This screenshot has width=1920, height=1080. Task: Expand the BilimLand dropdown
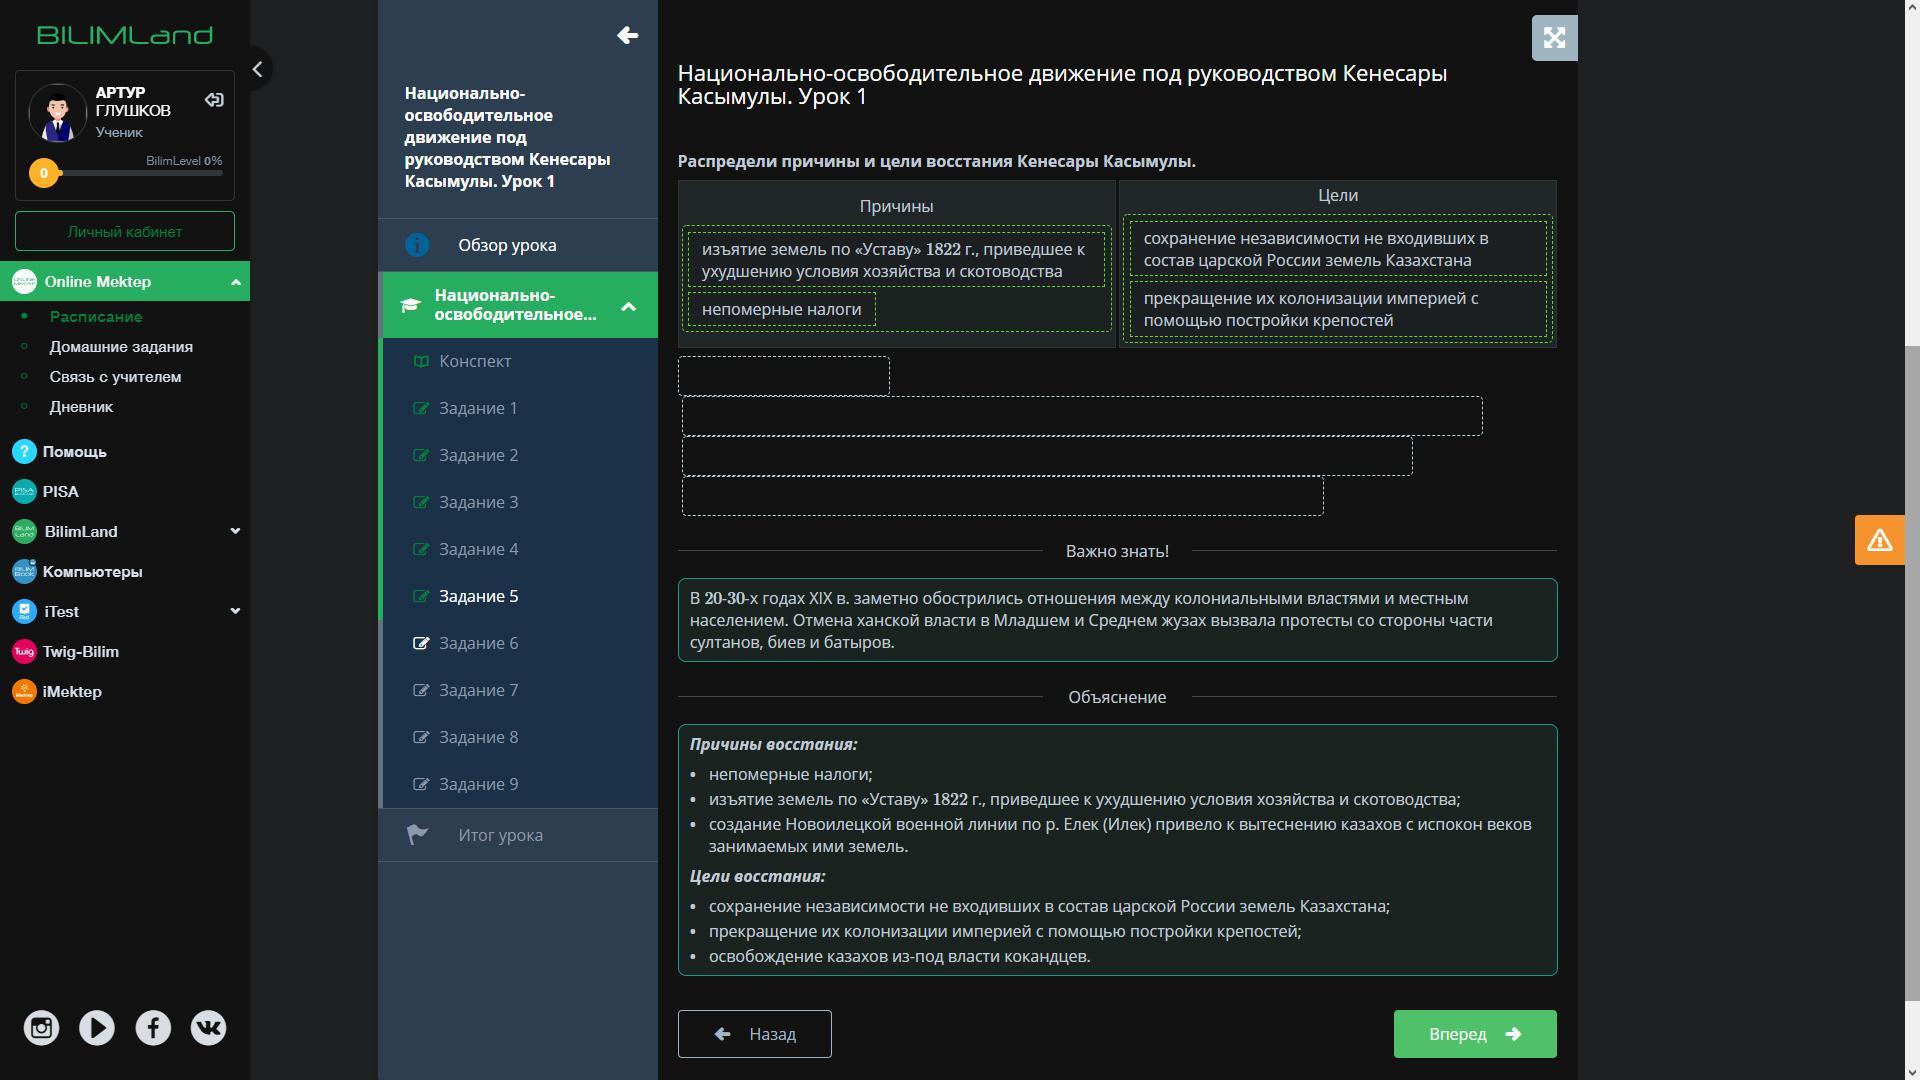coord(235,531)
